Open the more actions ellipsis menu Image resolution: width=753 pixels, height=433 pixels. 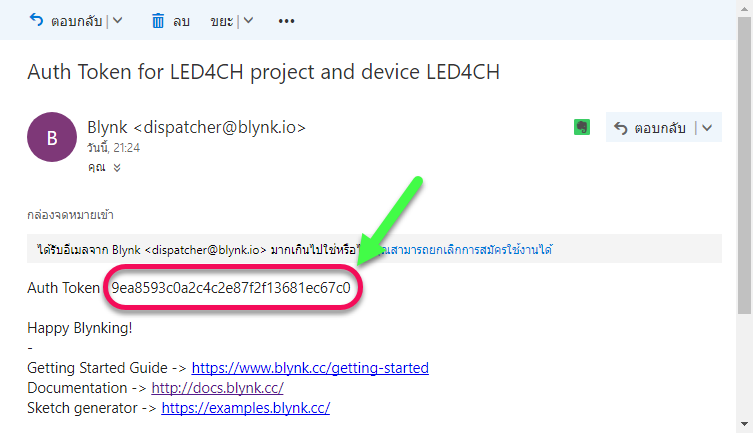click(286, 21)
